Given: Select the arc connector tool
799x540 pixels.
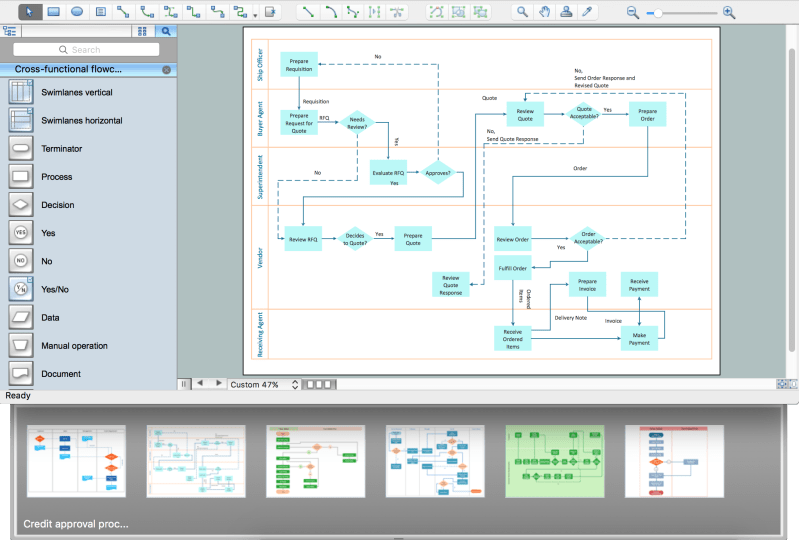Looking at the screenshot, I should pos(147,11).
